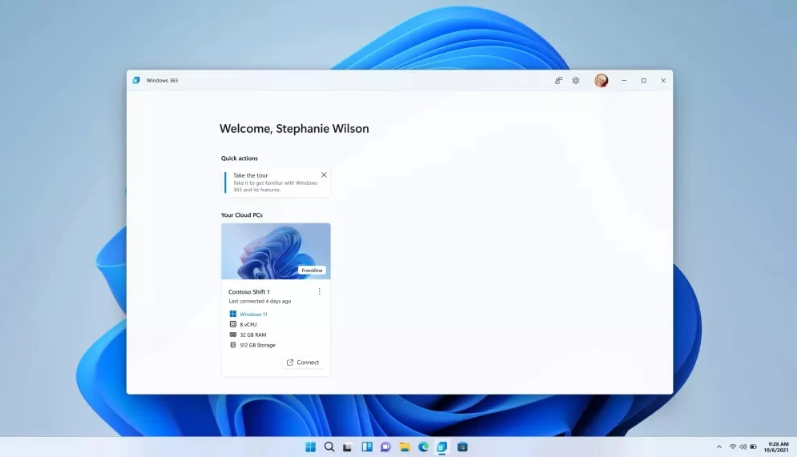Open the Windows Start menu
Screen dimensions: 797x457
pyautogui.click(x=310, y=447)
